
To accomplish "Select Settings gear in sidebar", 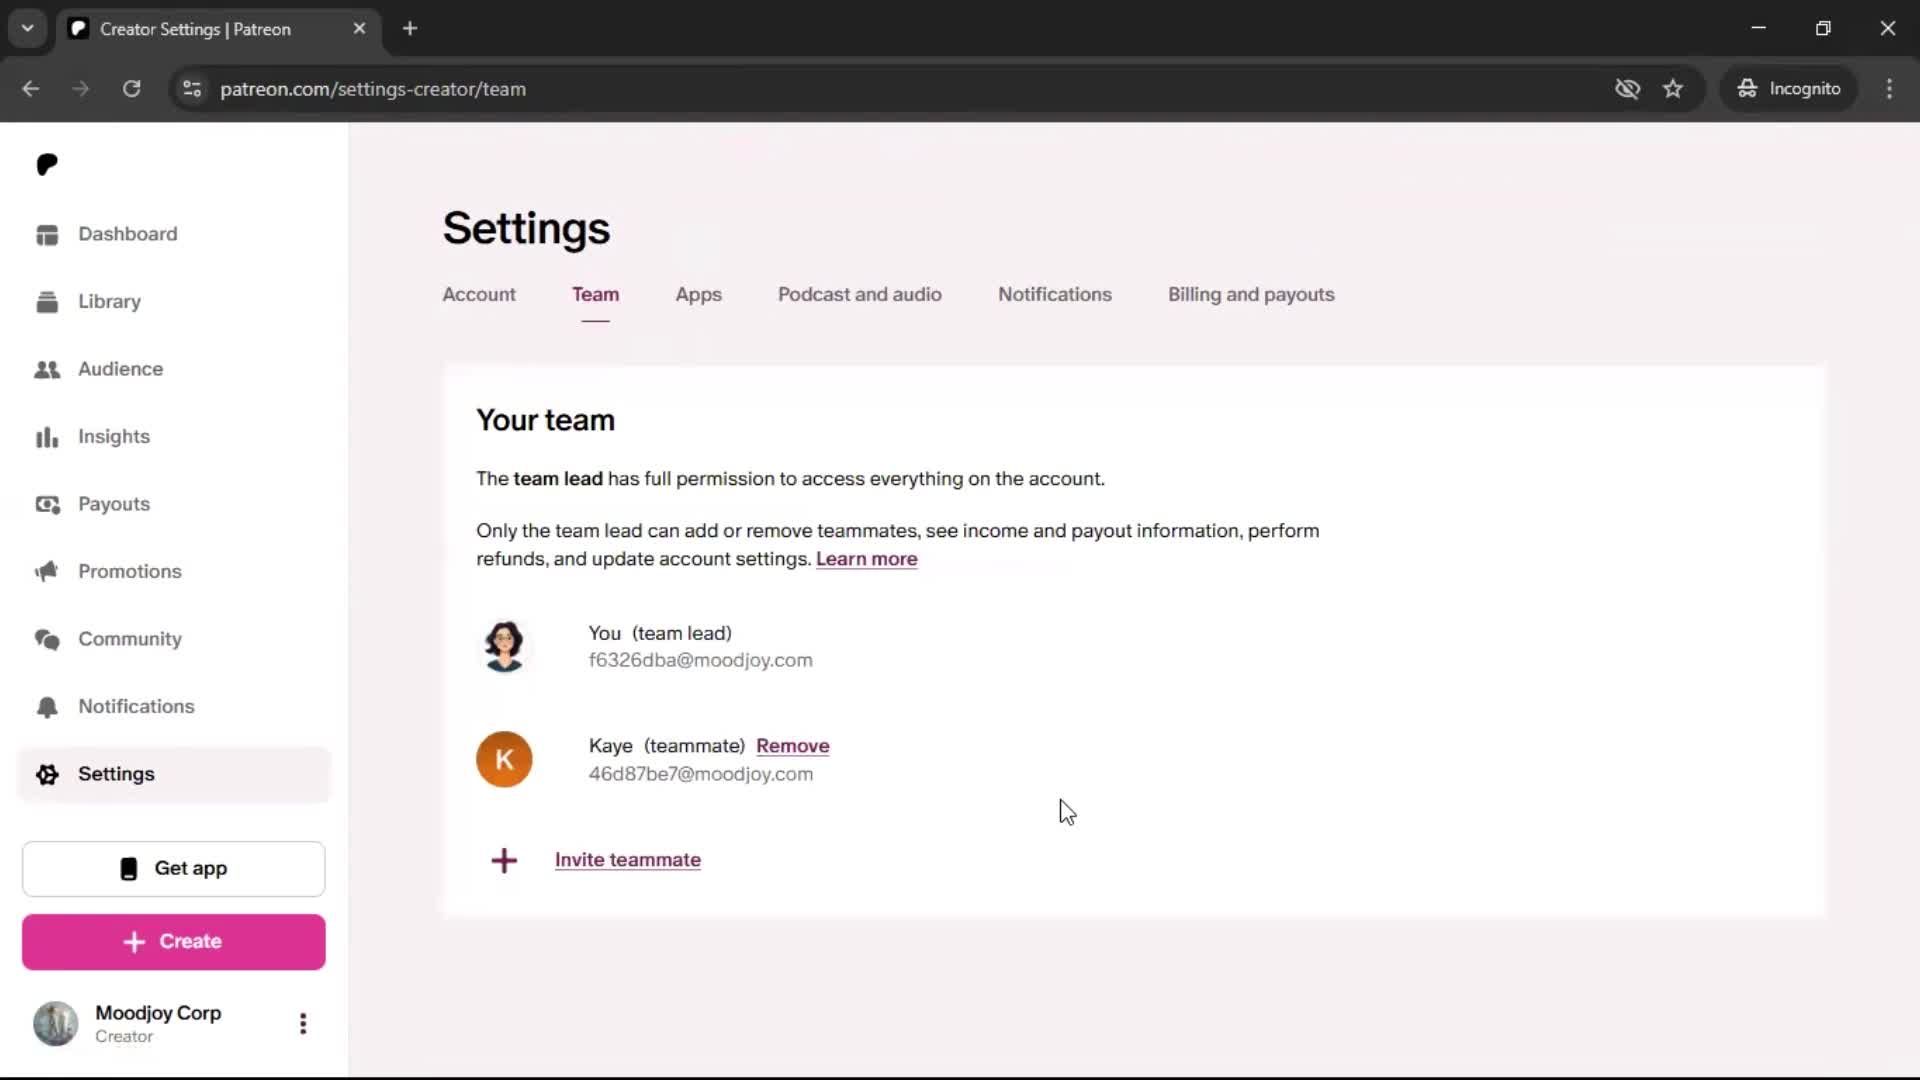I will click(47, 774).
